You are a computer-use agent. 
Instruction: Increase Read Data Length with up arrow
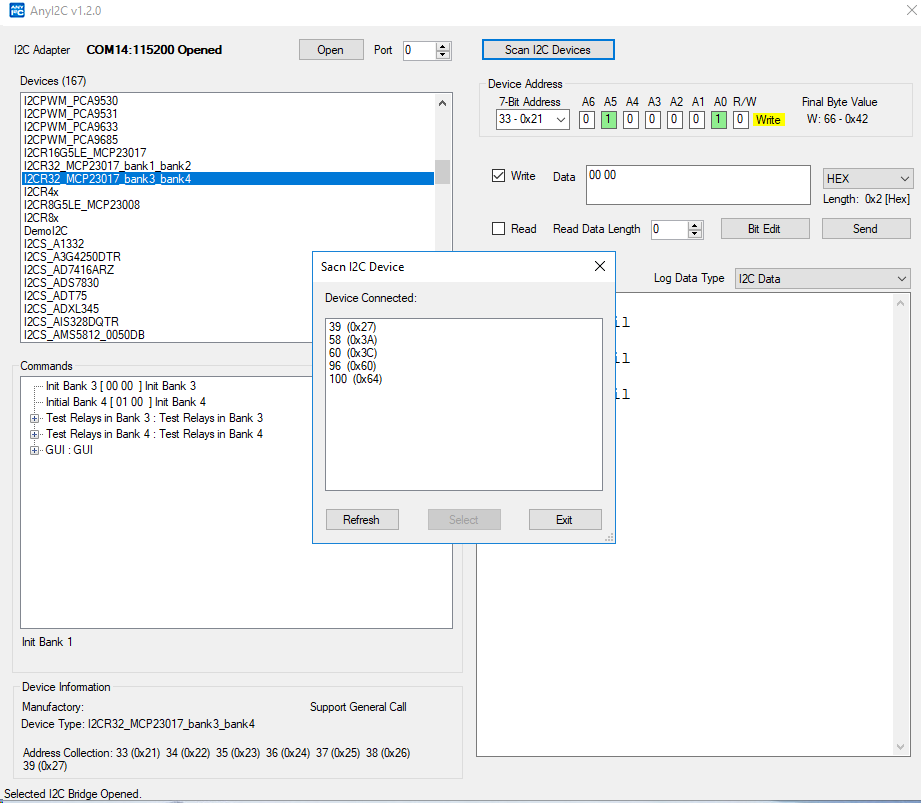[x=695, y=225]
